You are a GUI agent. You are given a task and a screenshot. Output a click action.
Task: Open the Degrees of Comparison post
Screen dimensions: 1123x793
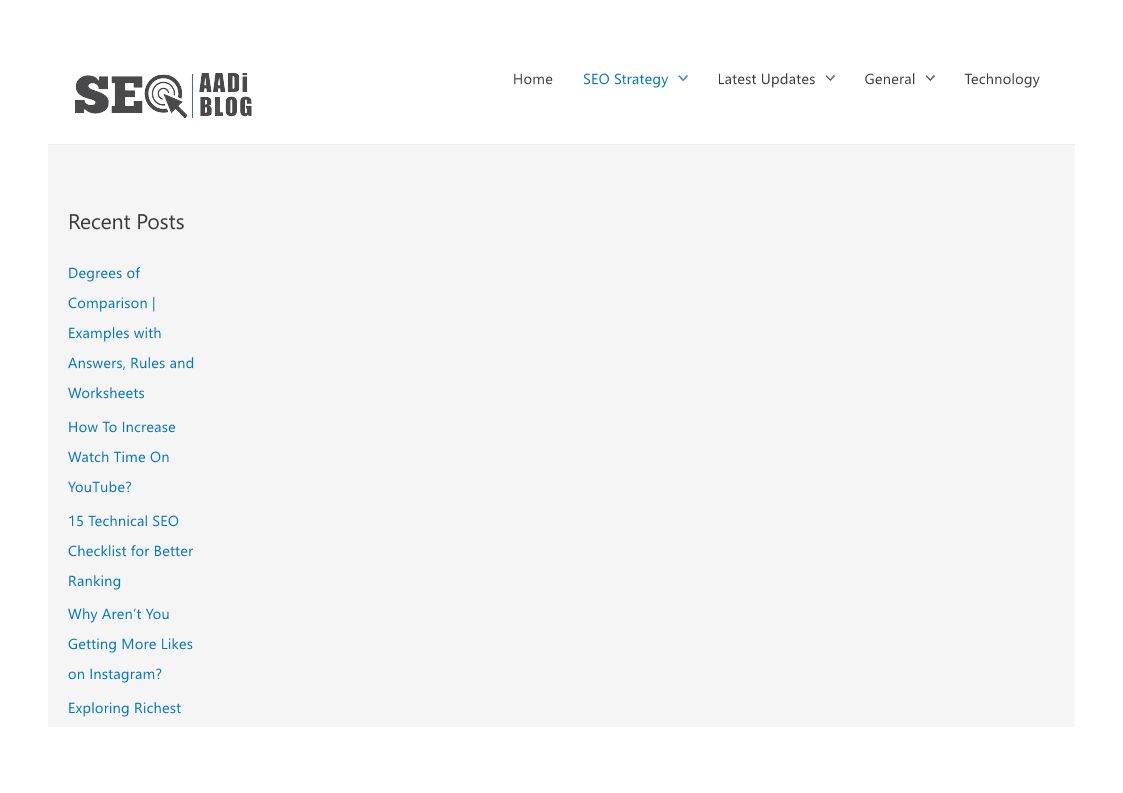[x=104, y=273]
